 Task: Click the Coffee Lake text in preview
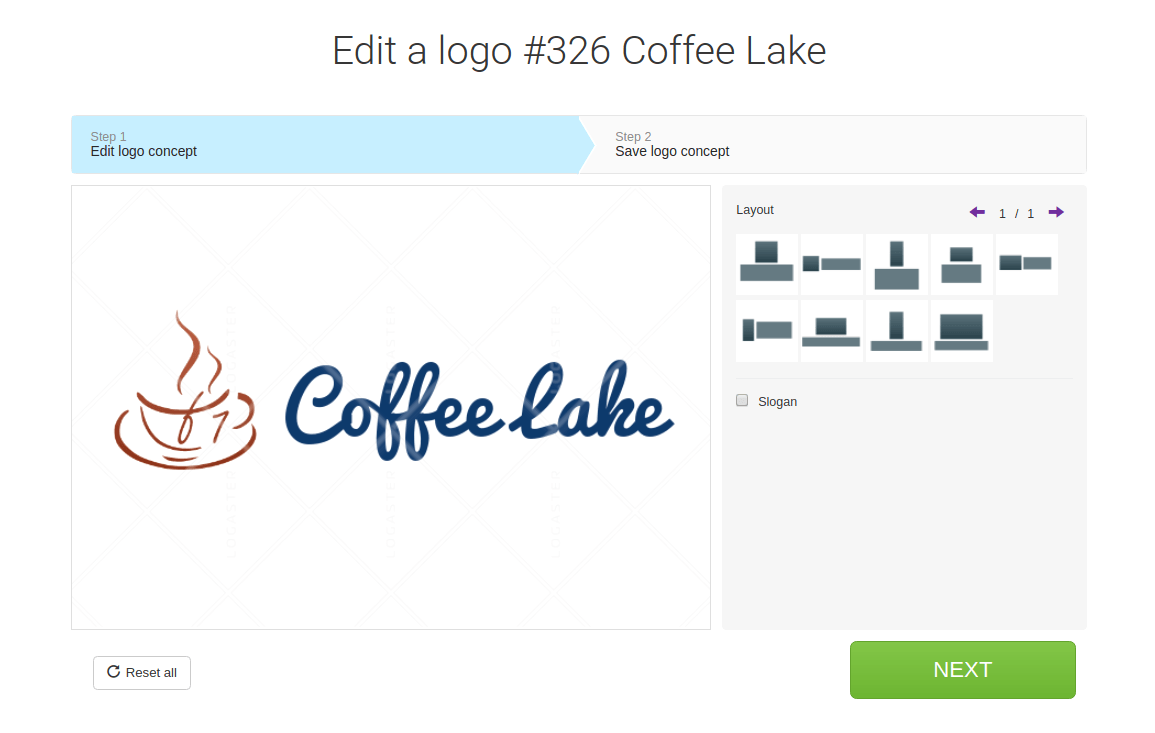pos(479,410)
